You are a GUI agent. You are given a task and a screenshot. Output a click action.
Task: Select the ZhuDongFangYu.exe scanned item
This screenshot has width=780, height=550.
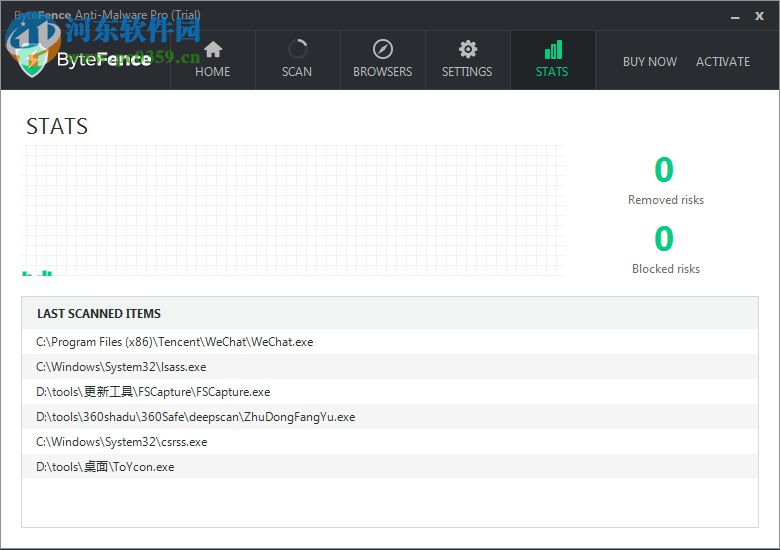click(390, 417)
